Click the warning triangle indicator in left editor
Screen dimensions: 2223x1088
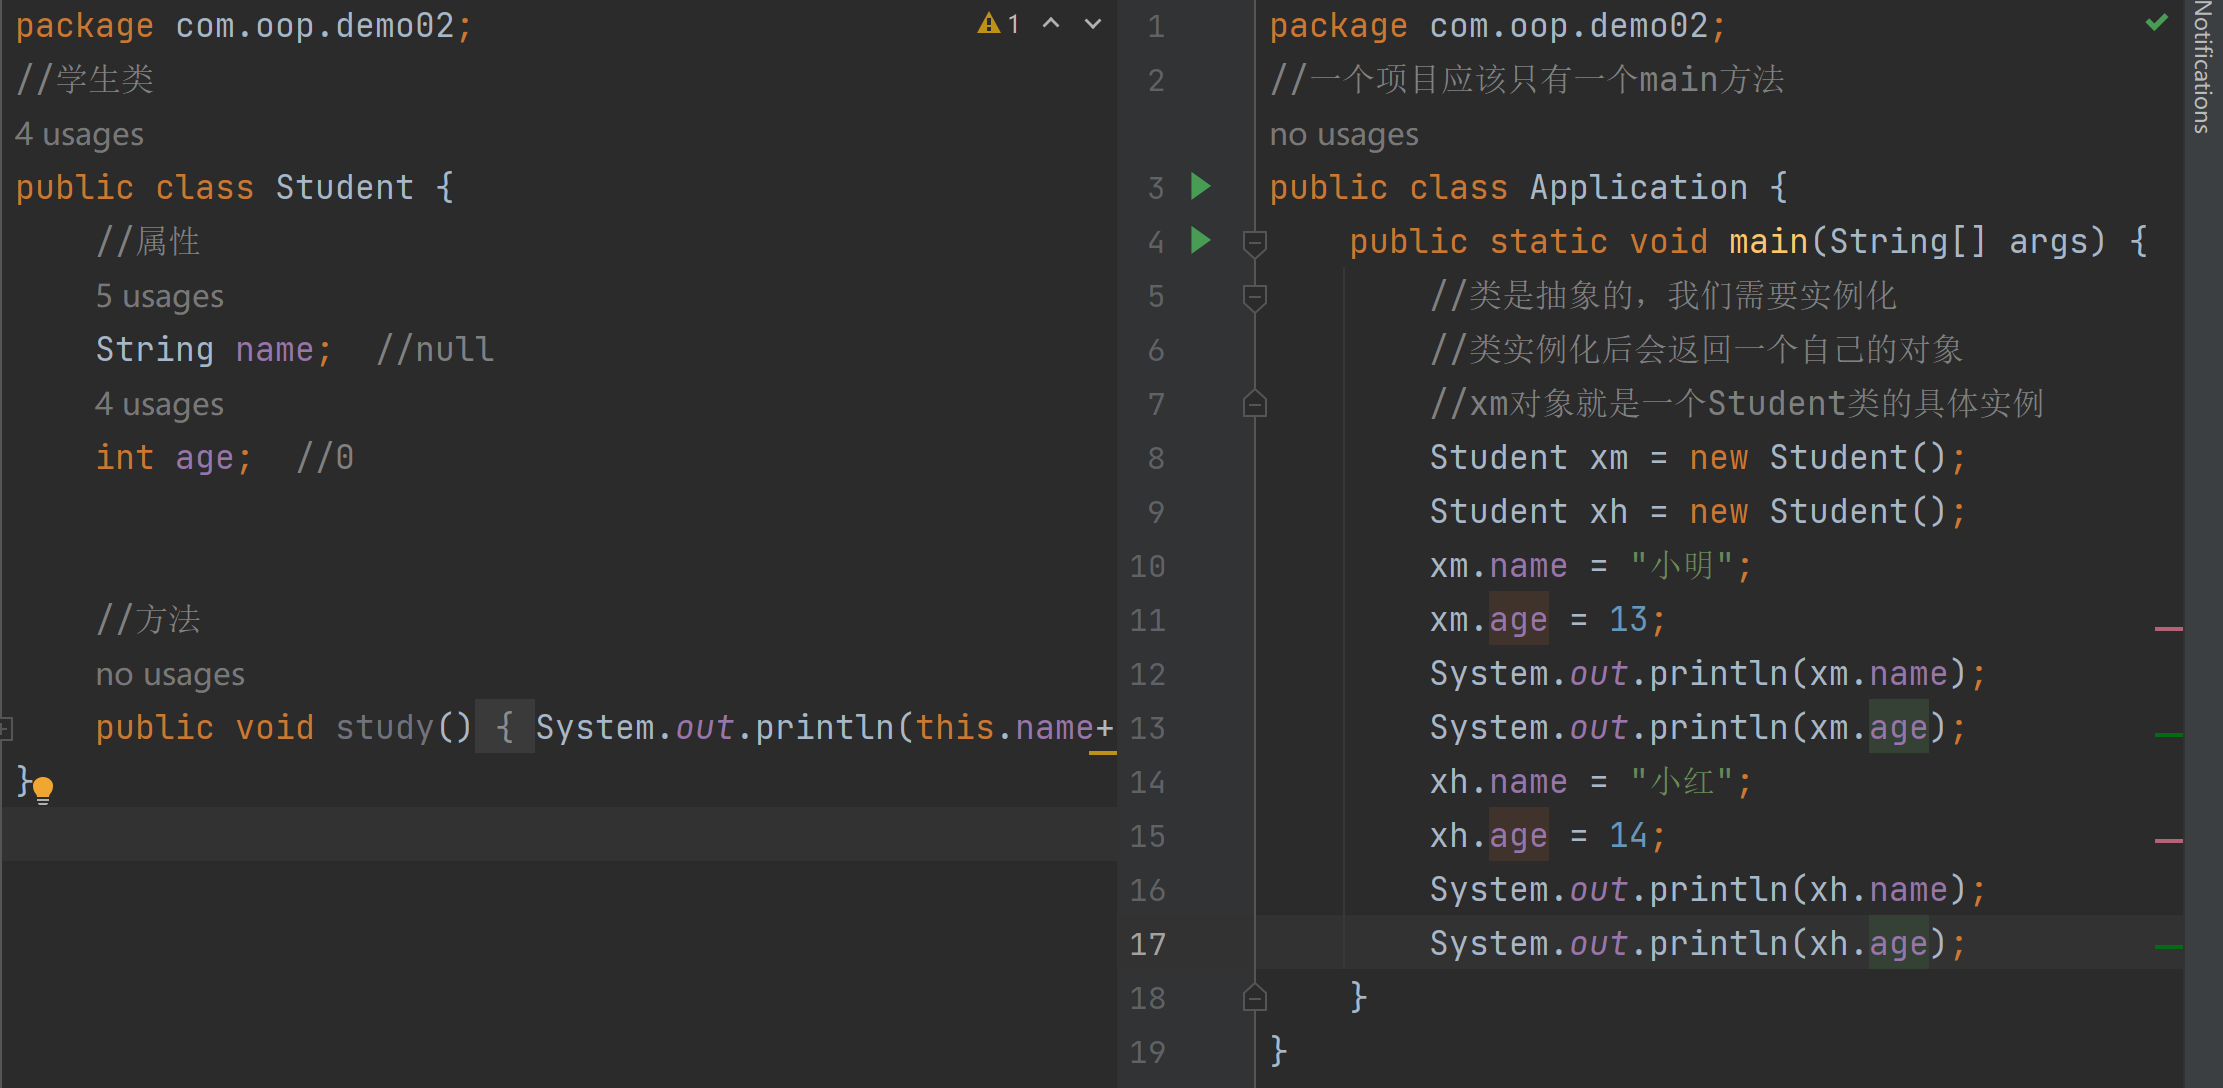click(x=988, y=24)
